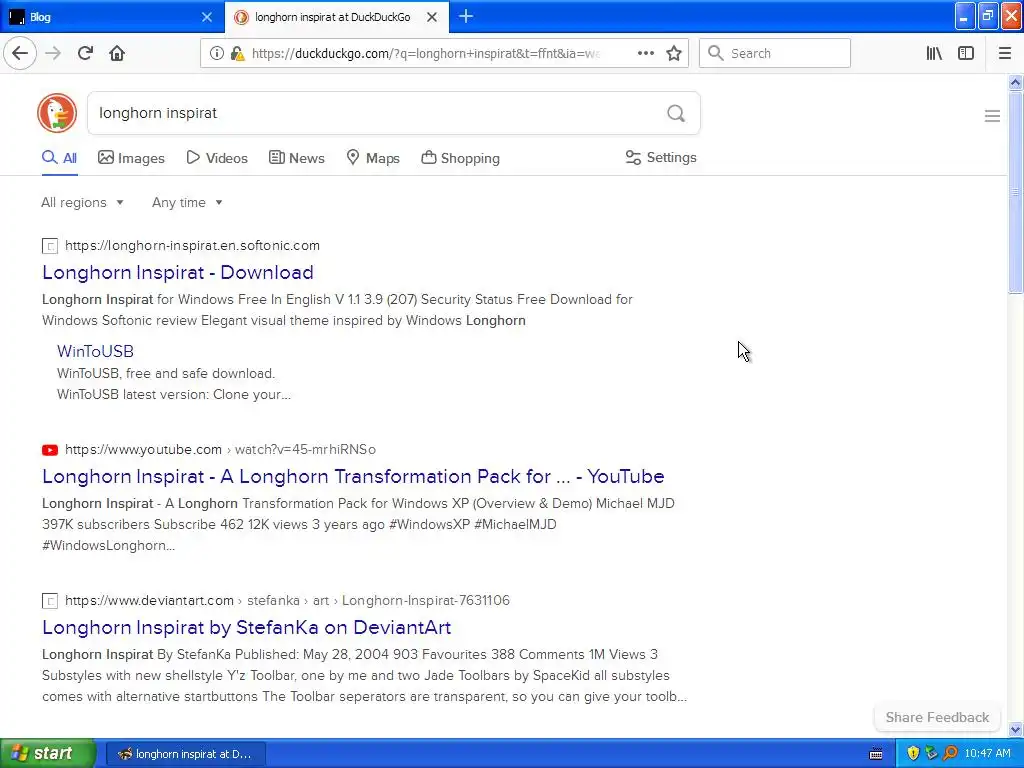Open the Longhorn Inspirat YouTube result
1024x768 pixels.
click(353, 477)
